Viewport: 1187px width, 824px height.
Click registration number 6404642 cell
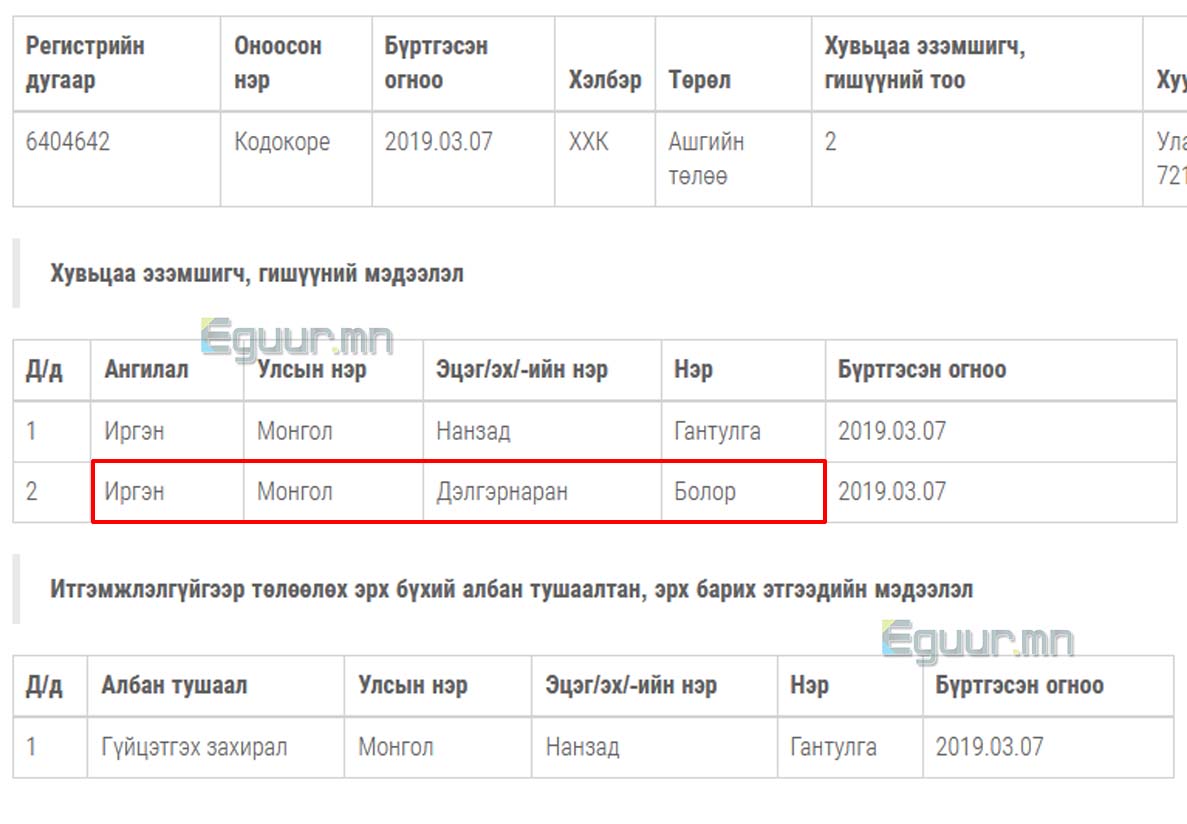tap(68, 142)
